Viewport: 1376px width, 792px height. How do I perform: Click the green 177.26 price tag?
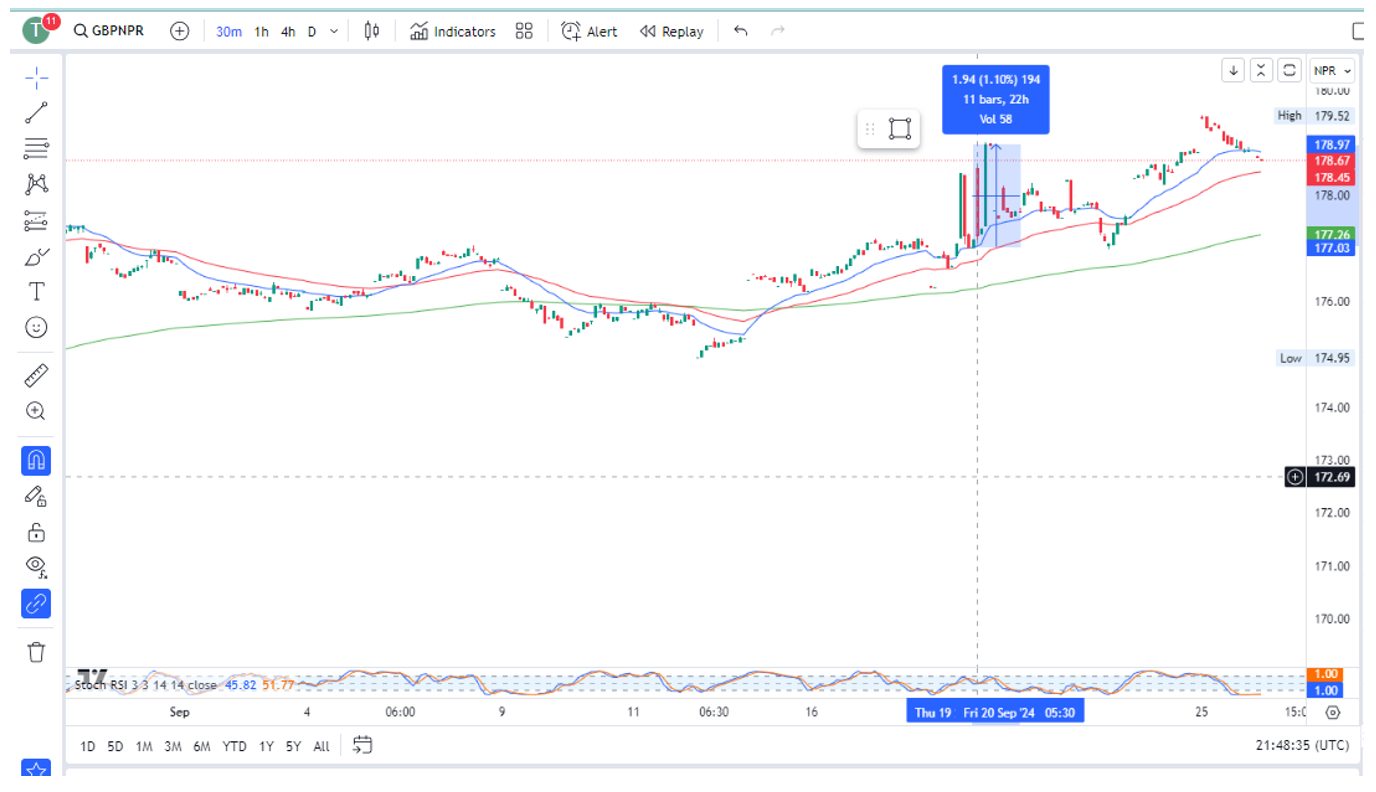coord(1332,233)
